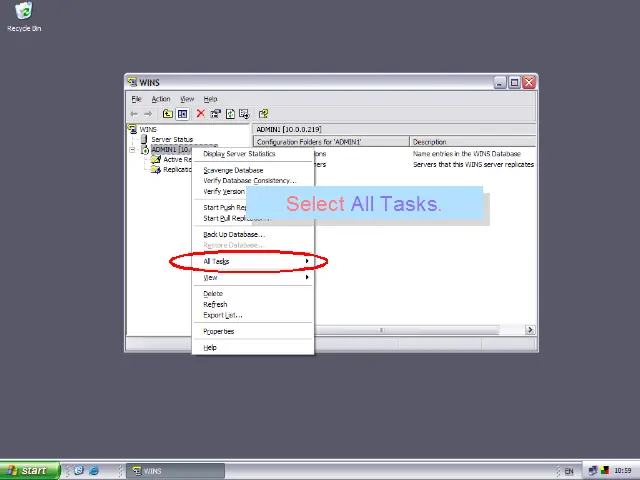Viewport: 640px width, 480px height.
Task: Select Display Server Statistics from context menu
Action: pyautogui.click(x=239, y=154)
